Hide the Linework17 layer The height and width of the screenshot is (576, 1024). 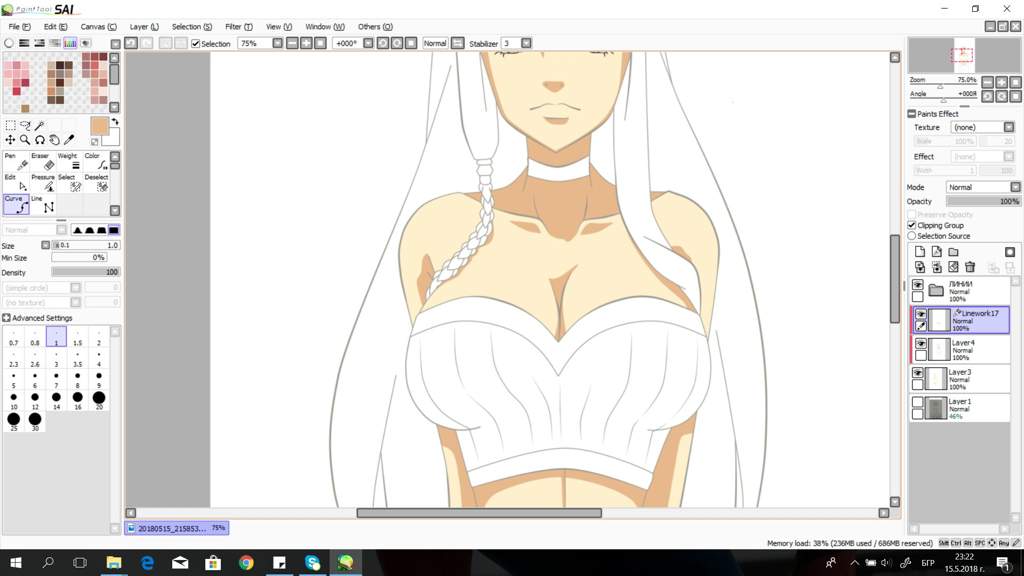921,314
